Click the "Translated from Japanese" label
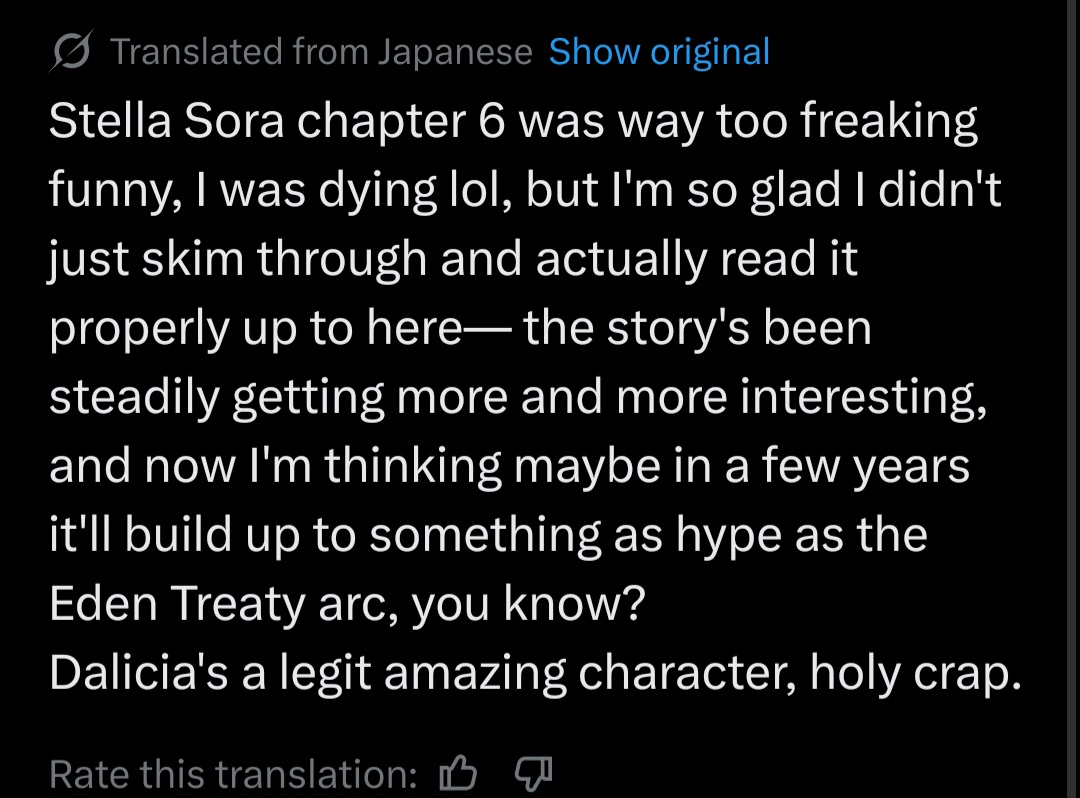Screen dimensions: 1080x798 [321, 52]
